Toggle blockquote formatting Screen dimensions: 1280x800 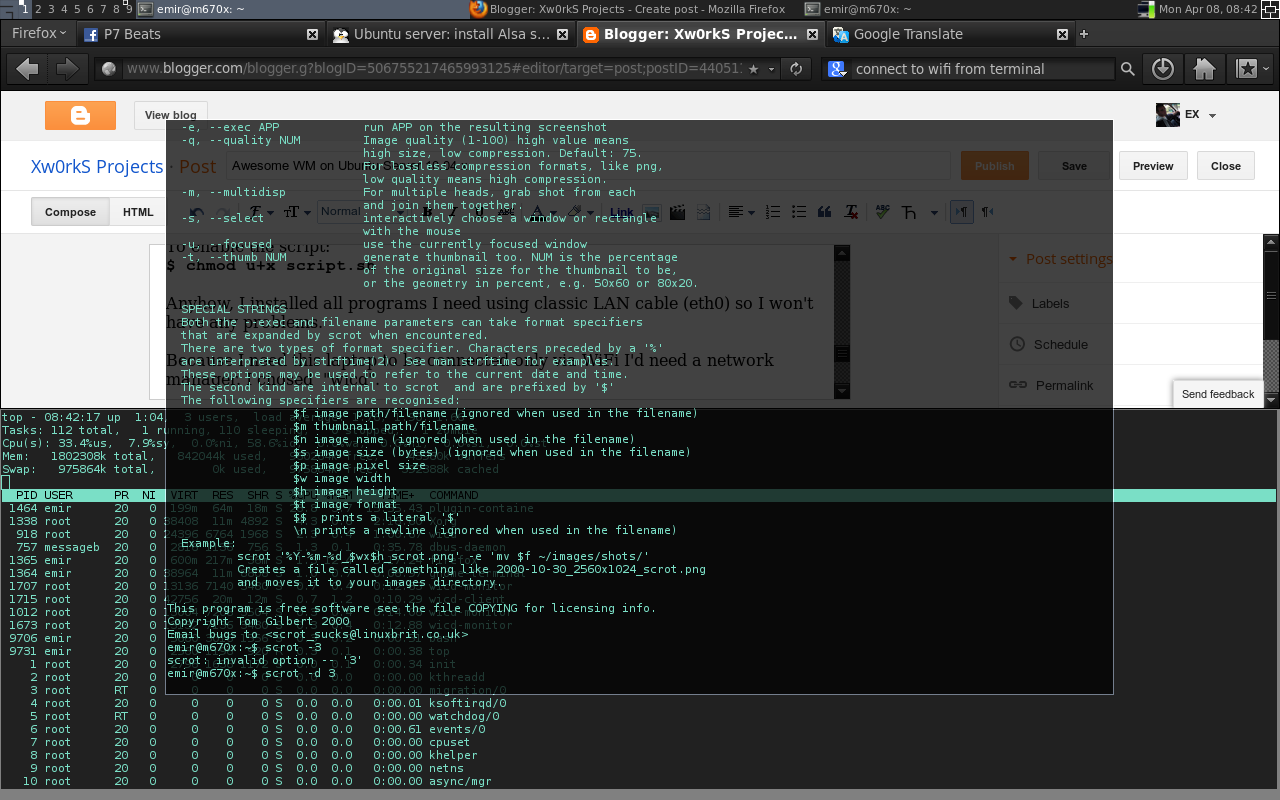click(824, 212)
